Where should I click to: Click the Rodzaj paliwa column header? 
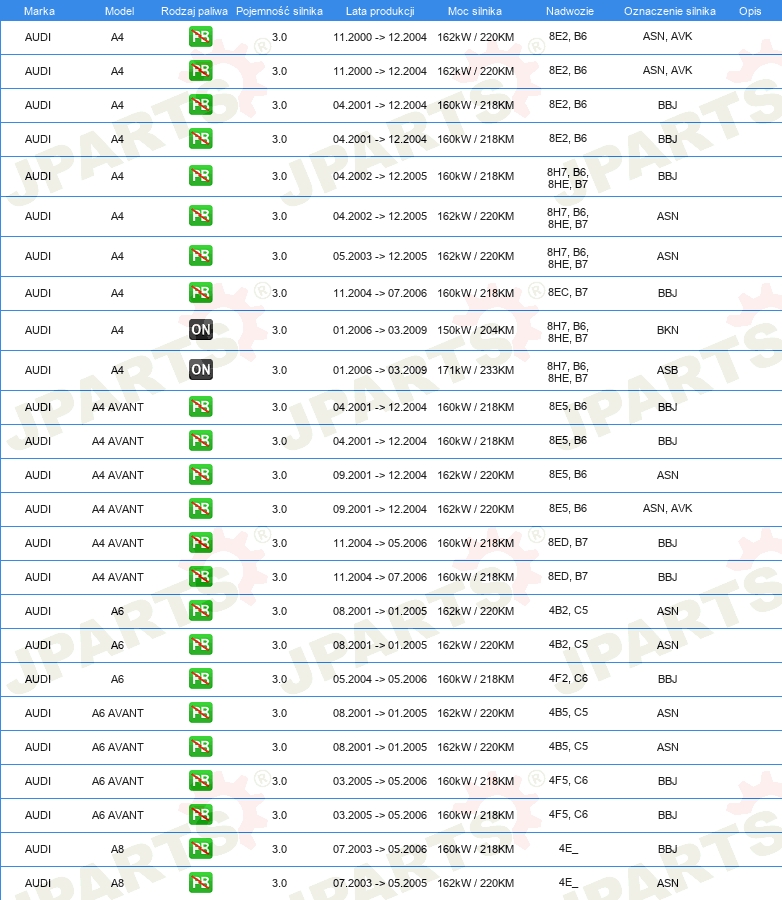click(x=194, y=11)
